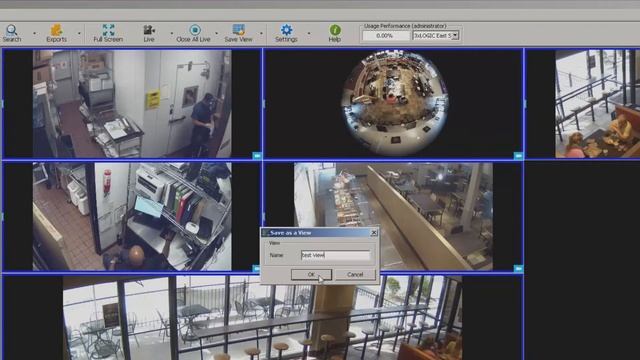Click the view Name text field
The width and height of the screenshot is (640, 360).
[x=336, y=255]
